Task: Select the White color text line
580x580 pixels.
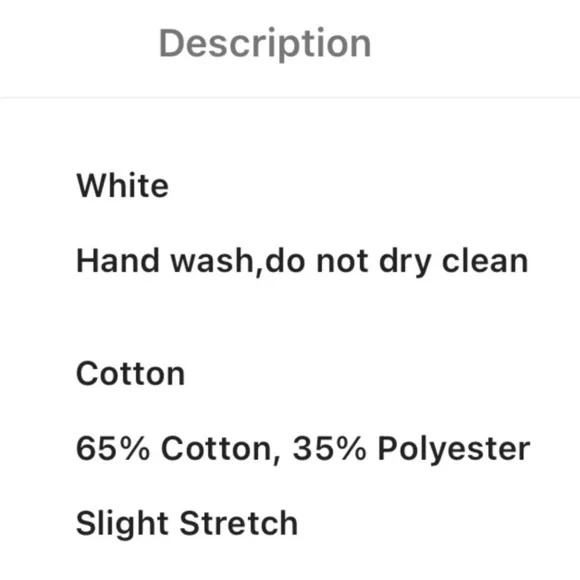Action: pos(122,186)
